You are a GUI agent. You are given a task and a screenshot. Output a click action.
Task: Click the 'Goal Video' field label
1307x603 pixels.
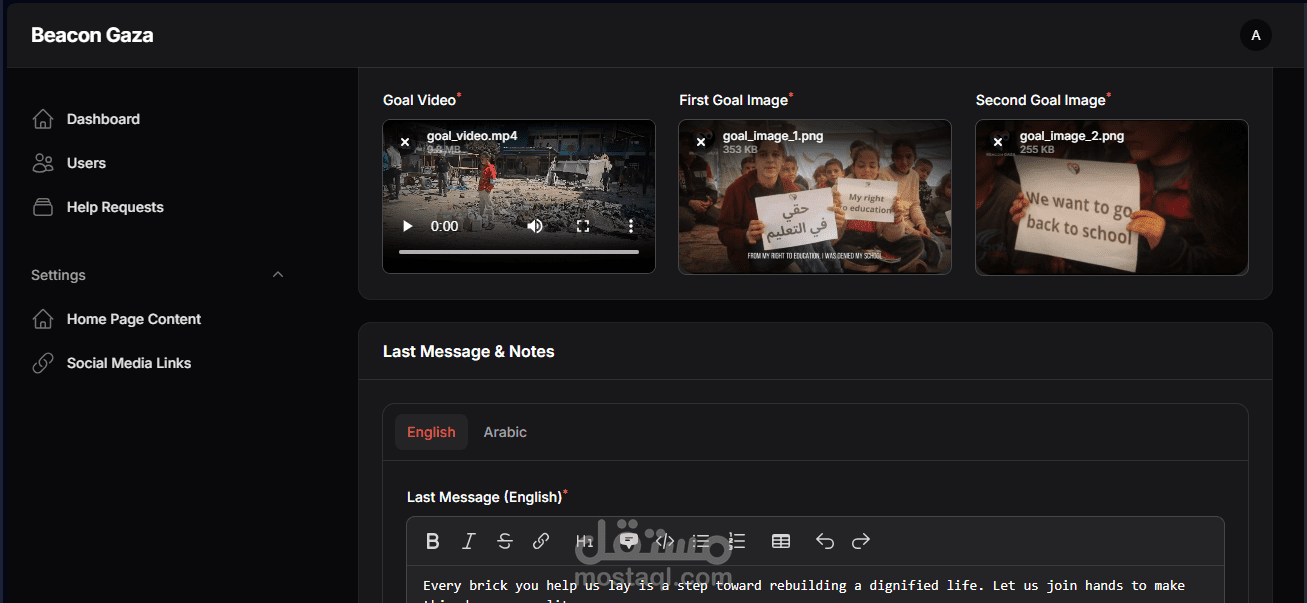tap(422, 100)
